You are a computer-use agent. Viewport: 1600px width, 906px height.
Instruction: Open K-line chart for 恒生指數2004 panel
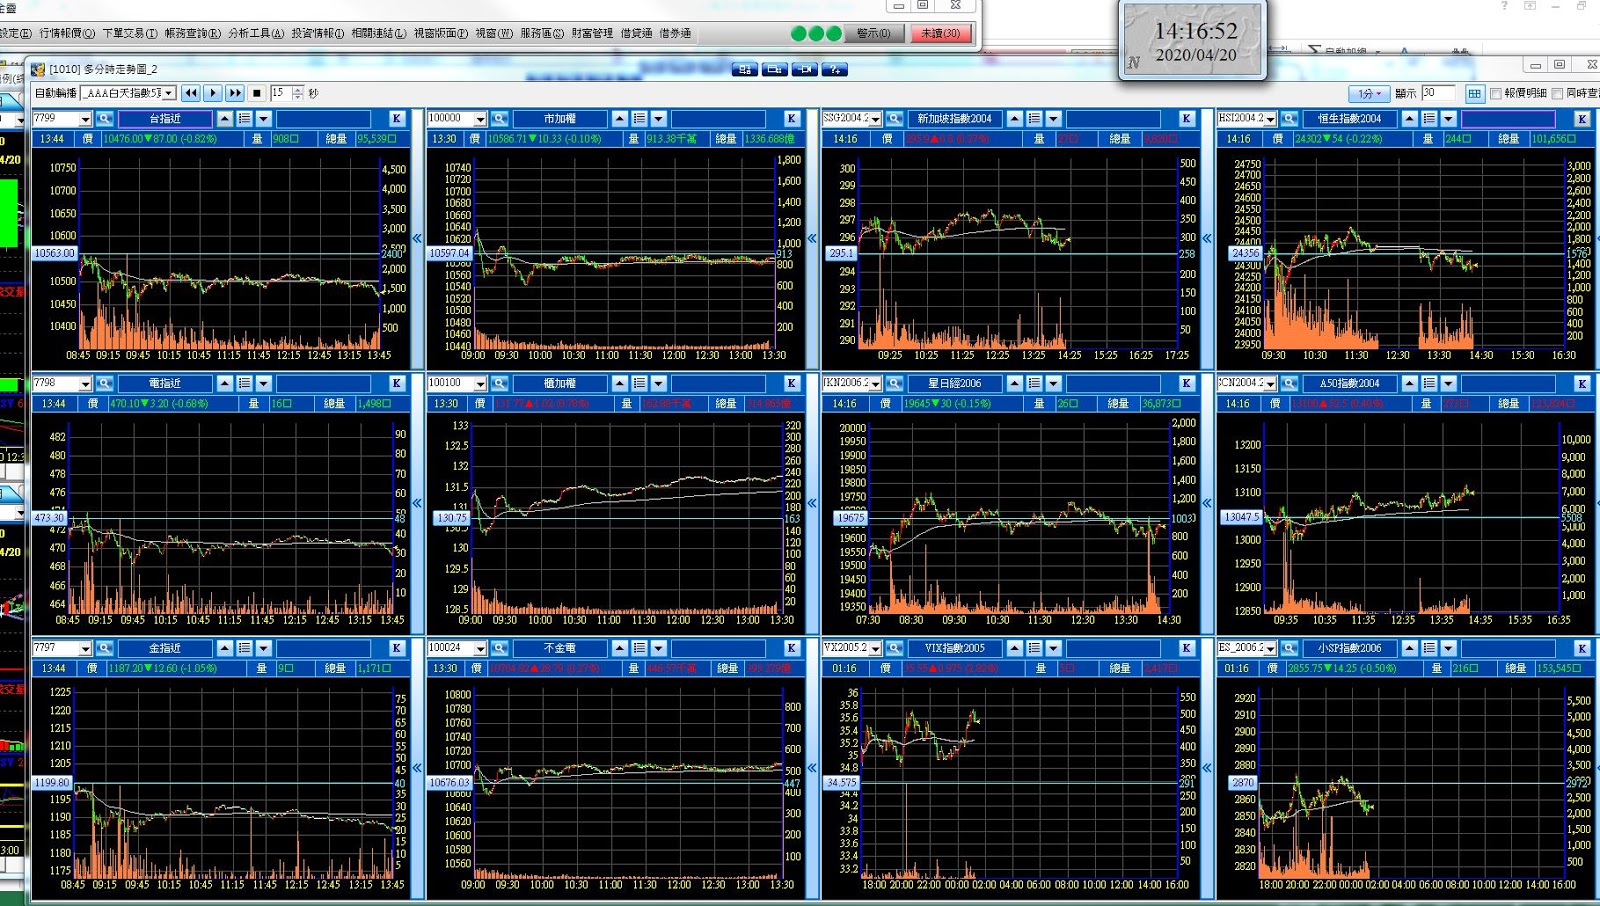(x=1582, y=119)
